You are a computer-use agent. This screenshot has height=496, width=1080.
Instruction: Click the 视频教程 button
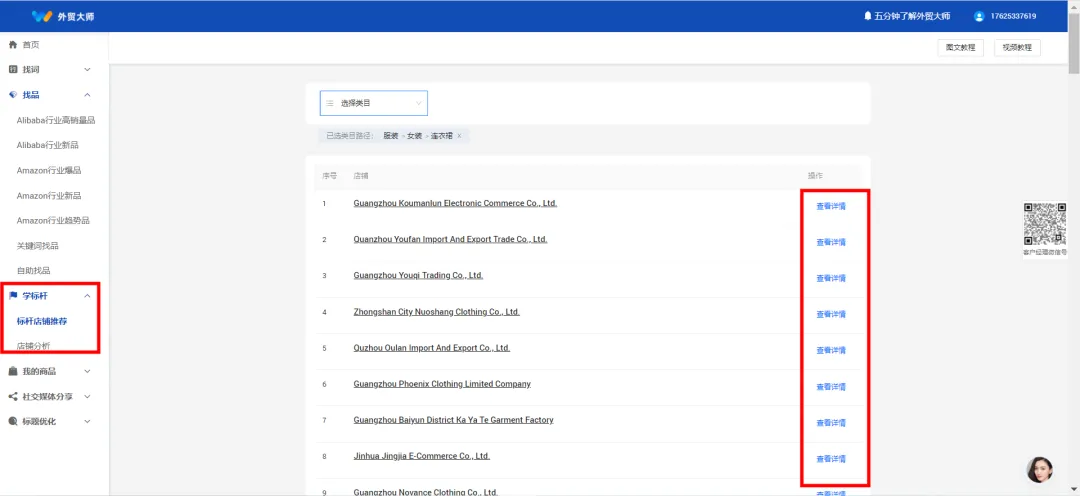1017,48
